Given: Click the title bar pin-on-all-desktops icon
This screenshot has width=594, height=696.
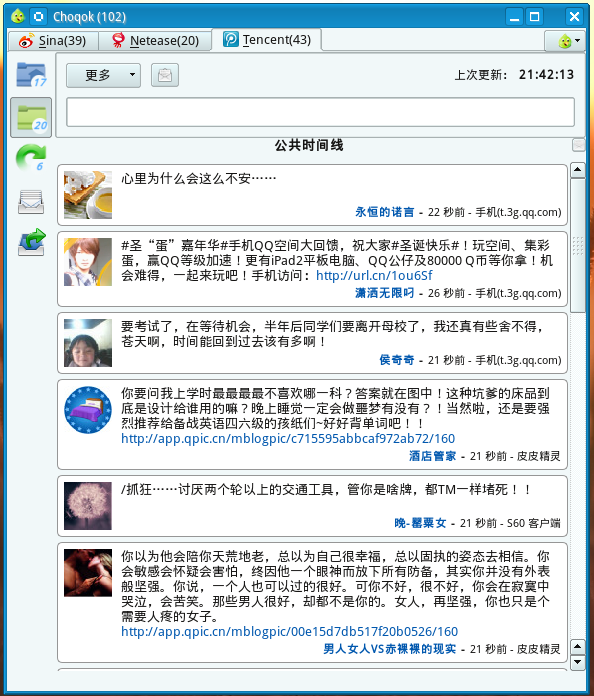Looking at the screenshot, I should pyautogui.click(x=39, y=16).
